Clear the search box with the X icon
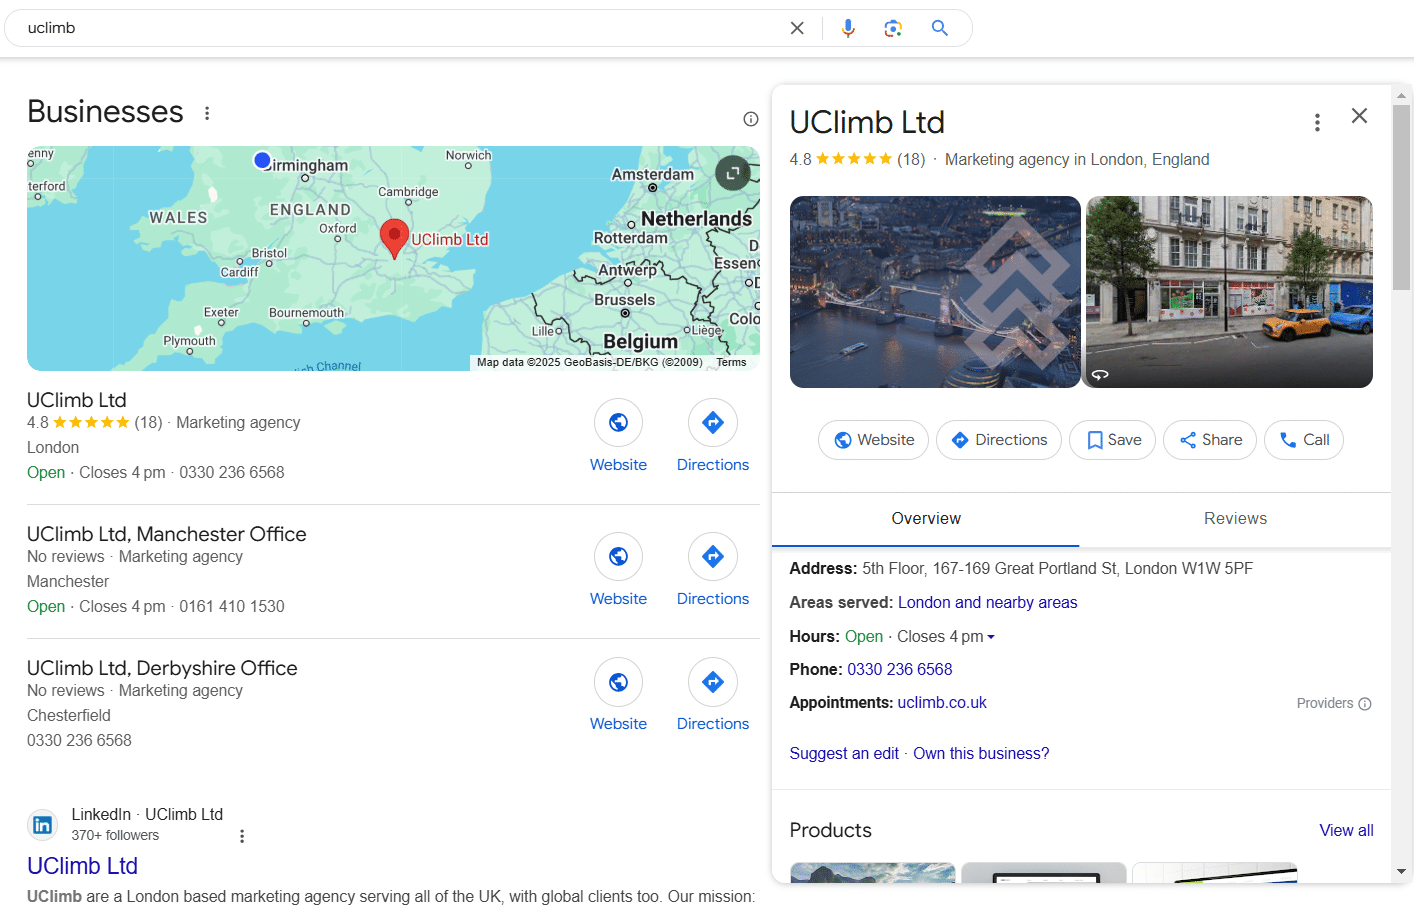The width and height of the screenshot is (1414, 905). [x=797, y=27]
